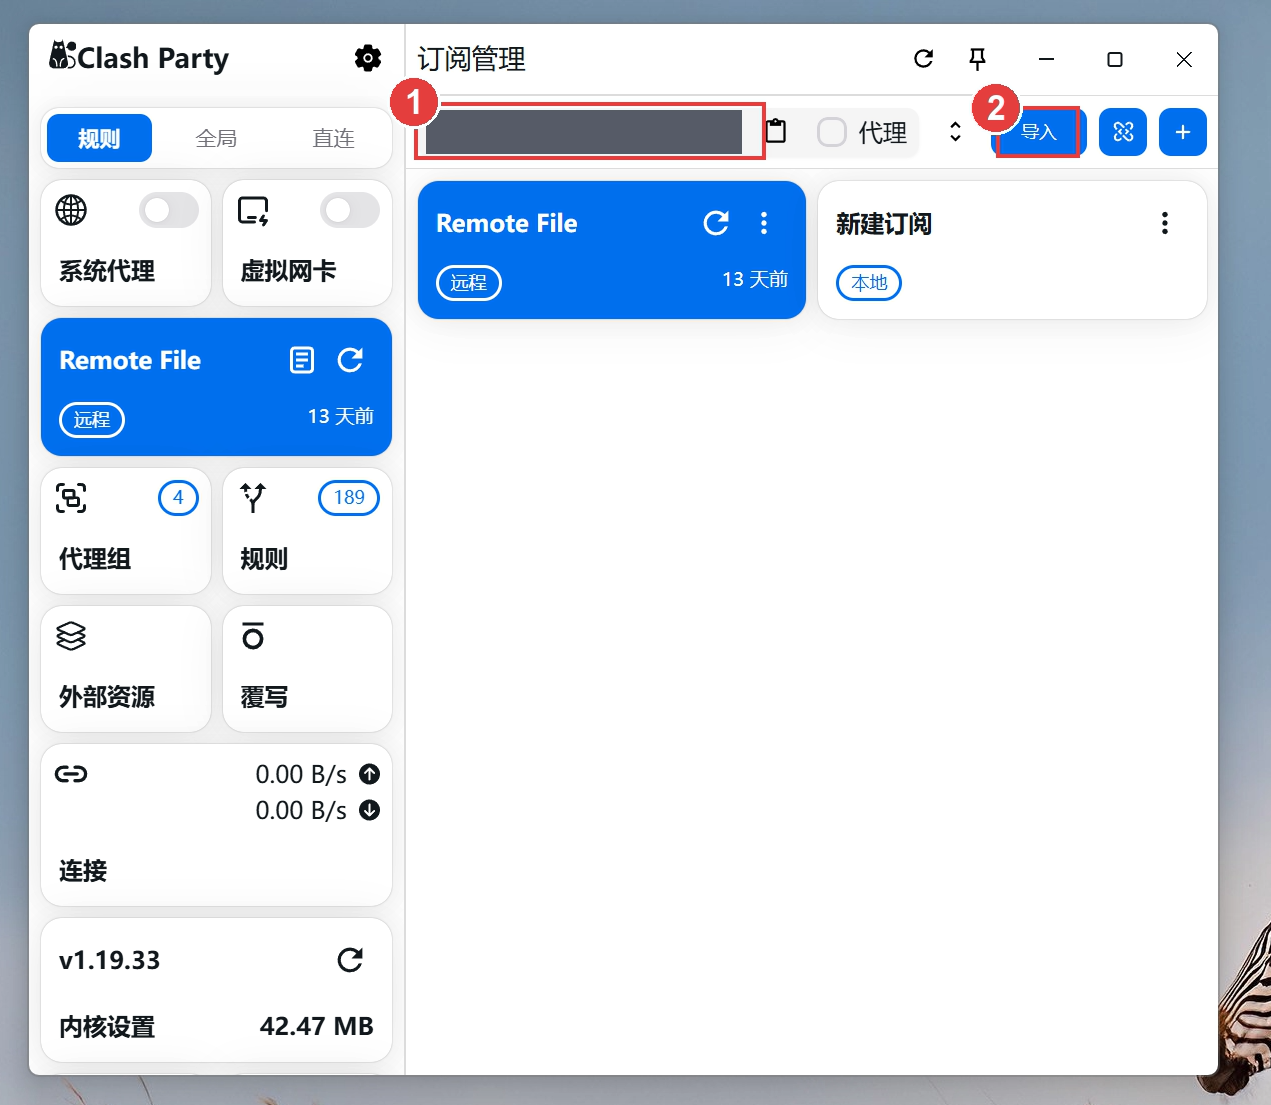Screen dimensions: 1271x1105
Task: Click the rules fork icon
Action: point(253,498)
